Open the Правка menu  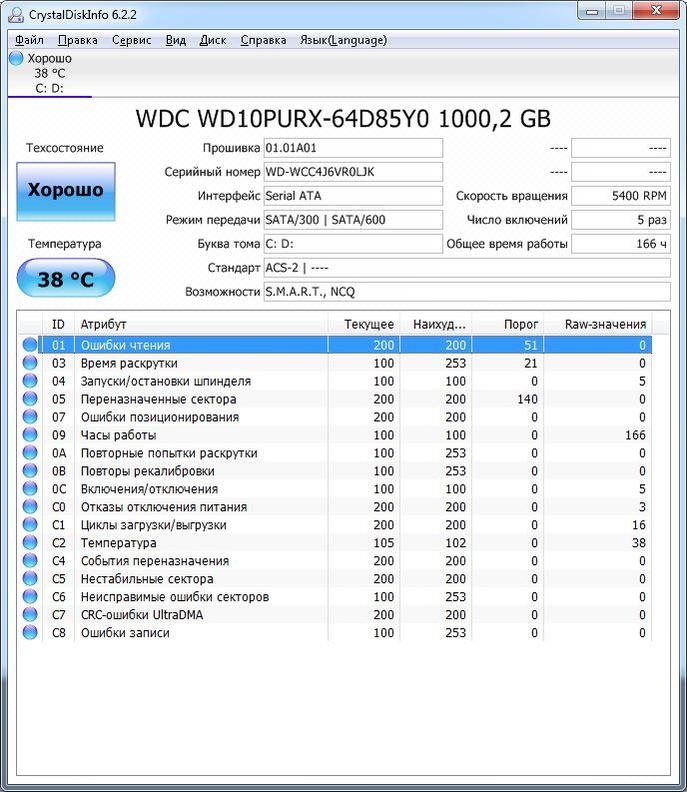click(x=78, y=40)
